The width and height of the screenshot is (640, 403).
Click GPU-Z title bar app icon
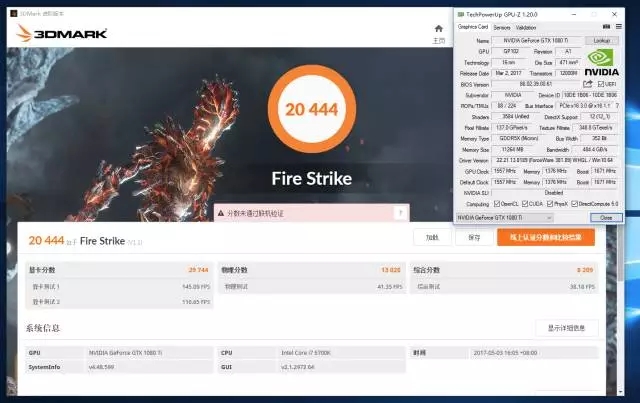(x=461, y=14)
